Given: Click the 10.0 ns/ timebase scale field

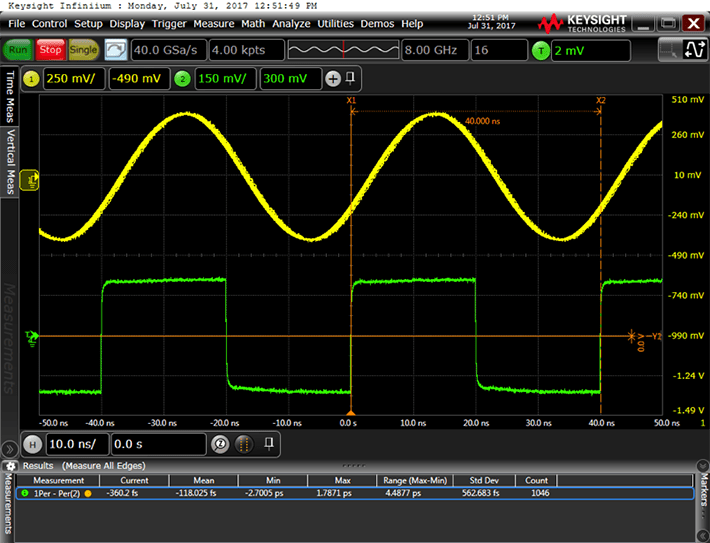Looking at the screenshot, I should click(x=76, y=443).
